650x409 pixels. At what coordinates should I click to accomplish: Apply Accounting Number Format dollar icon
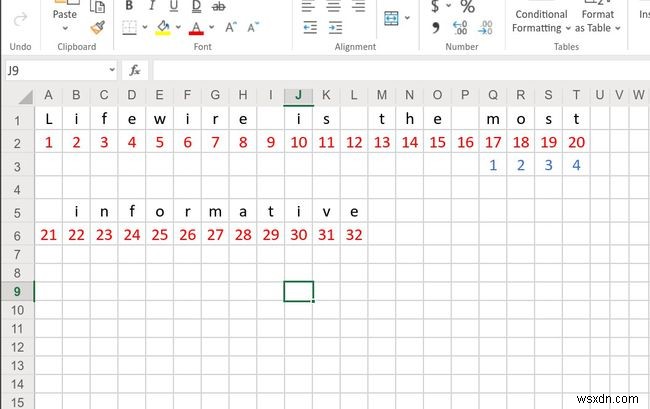(435, 6)
